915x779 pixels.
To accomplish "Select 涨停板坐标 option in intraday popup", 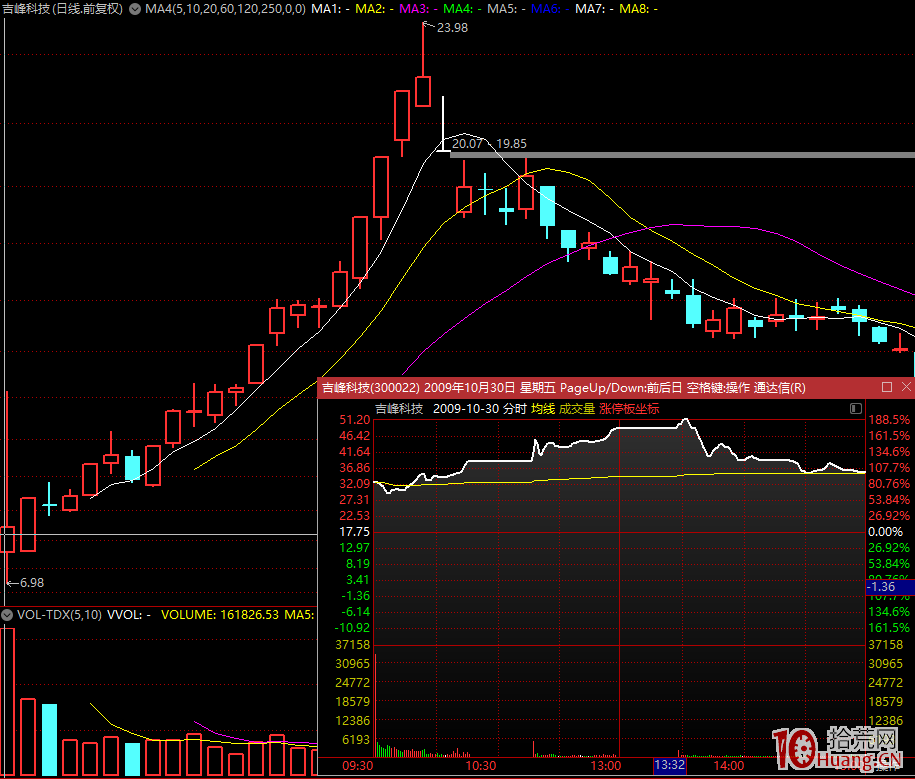I will [x=629, y=408].
